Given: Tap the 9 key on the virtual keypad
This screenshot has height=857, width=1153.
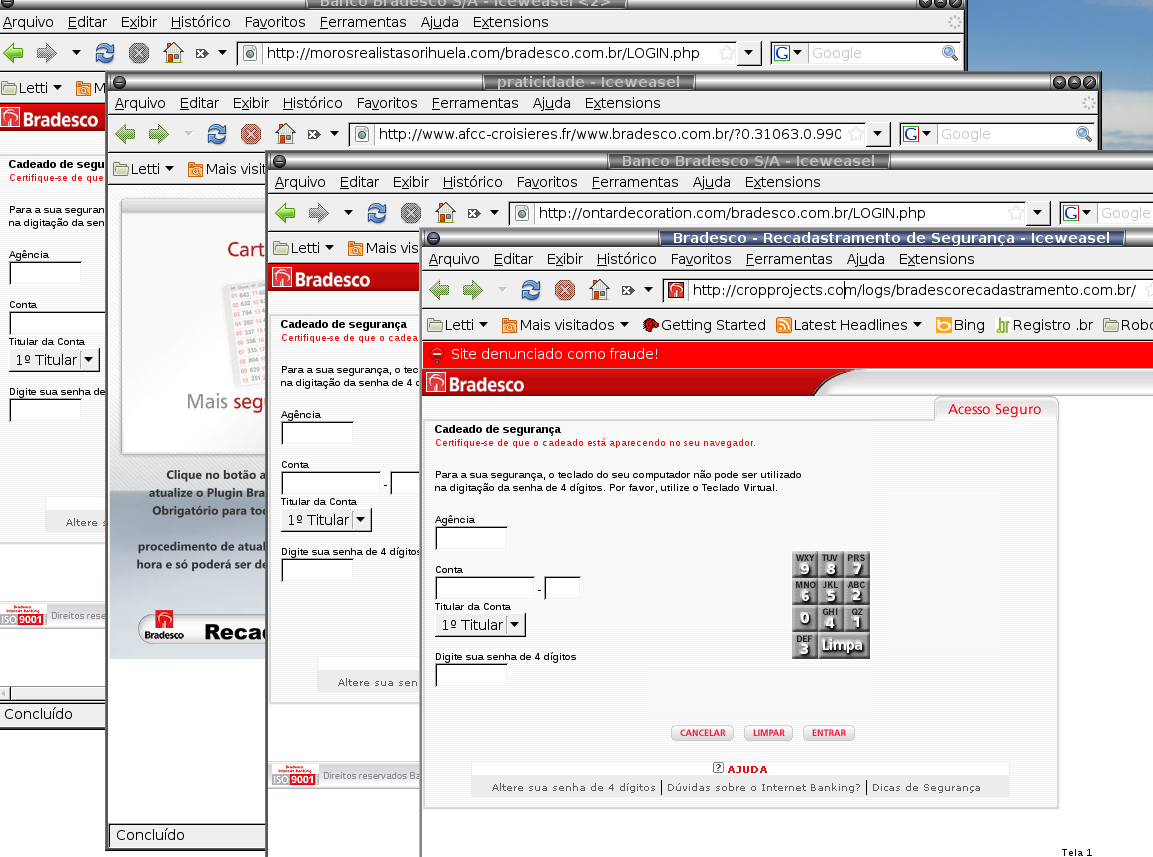Looking at the screenshot, I should (804, 565).
